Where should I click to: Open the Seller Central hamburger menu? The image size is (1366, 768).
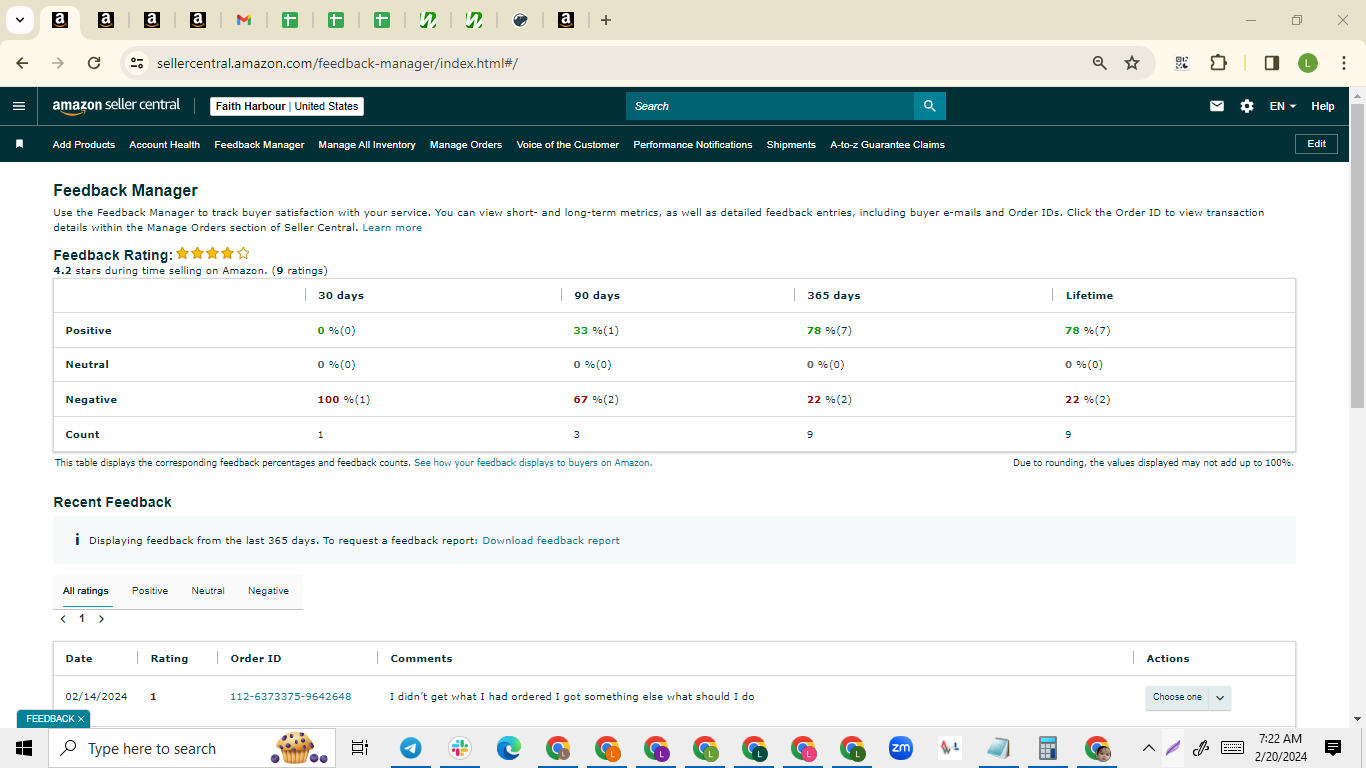pos(19,106)
